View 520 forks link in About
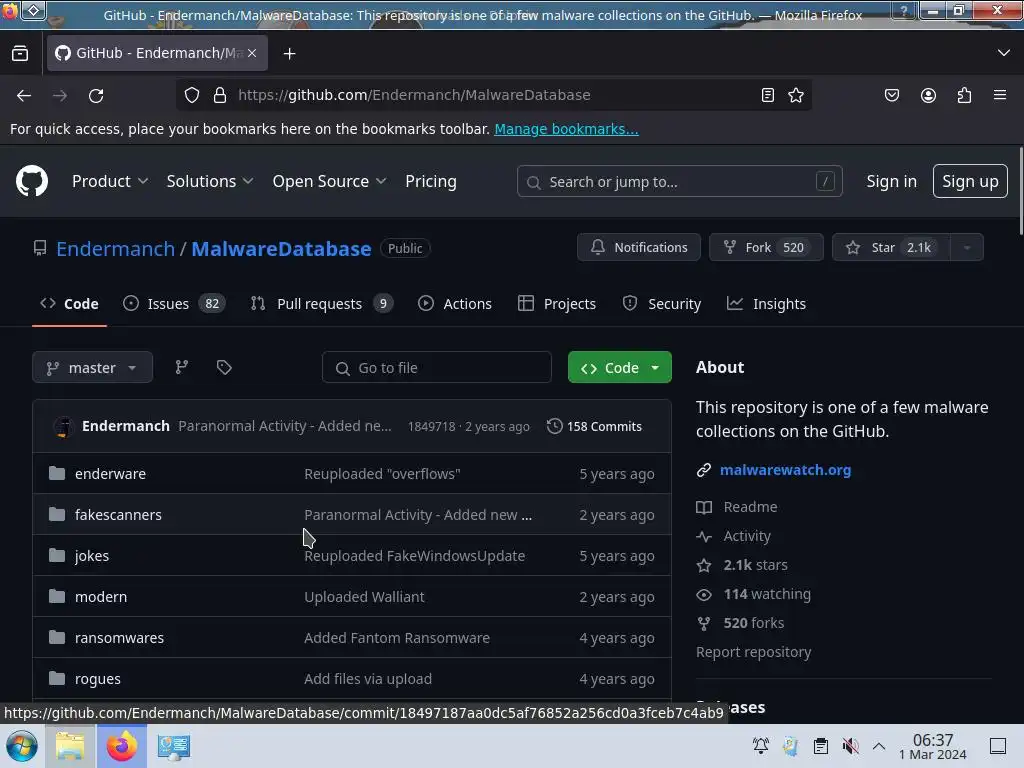The image size is (1024, 768). [x=741, y=623]
